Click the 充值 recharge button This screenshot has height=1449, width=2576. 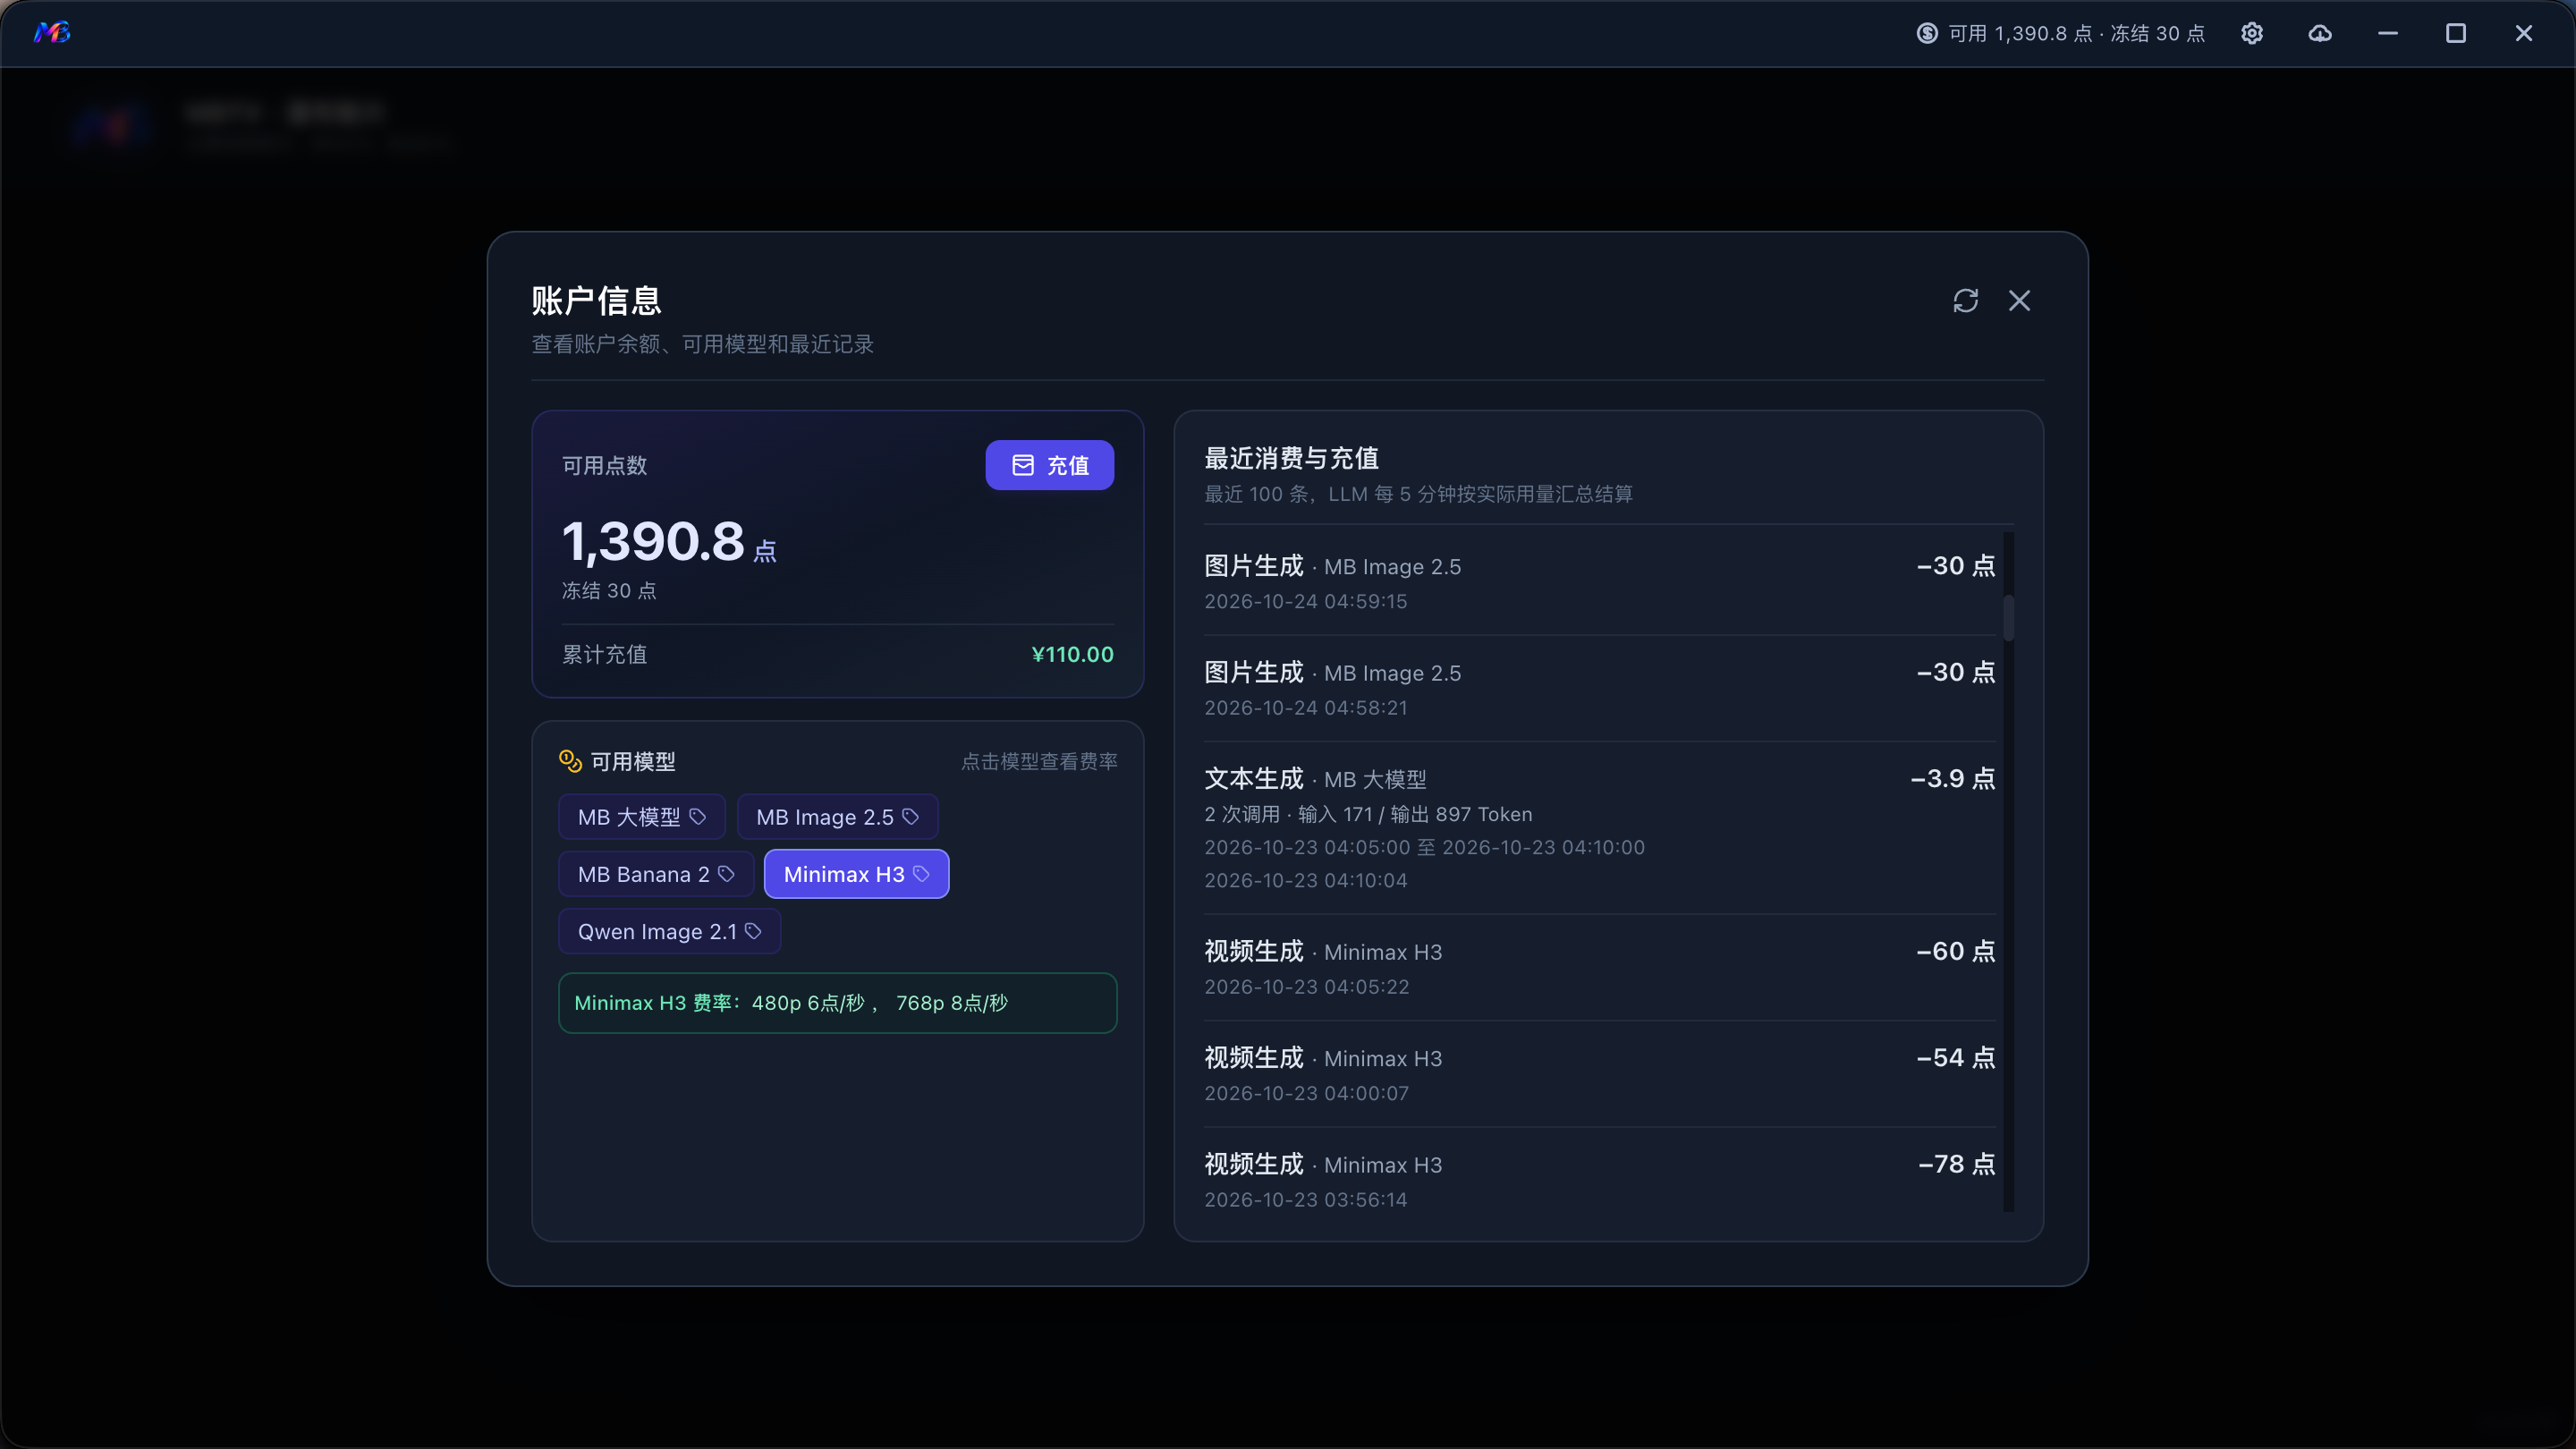[x=1050, y=465]
